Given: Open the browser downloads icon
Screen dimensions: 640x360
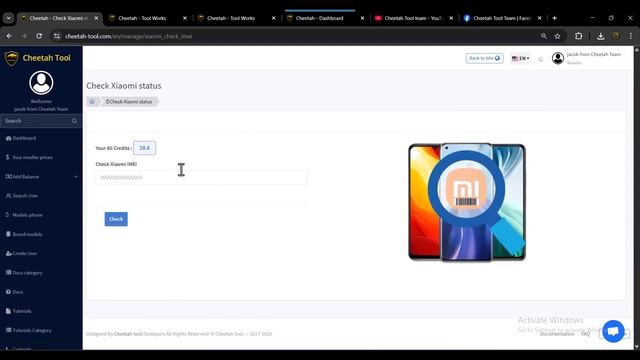Looking at the screenshot, I should pyautogui.click(x=600, y=36).
